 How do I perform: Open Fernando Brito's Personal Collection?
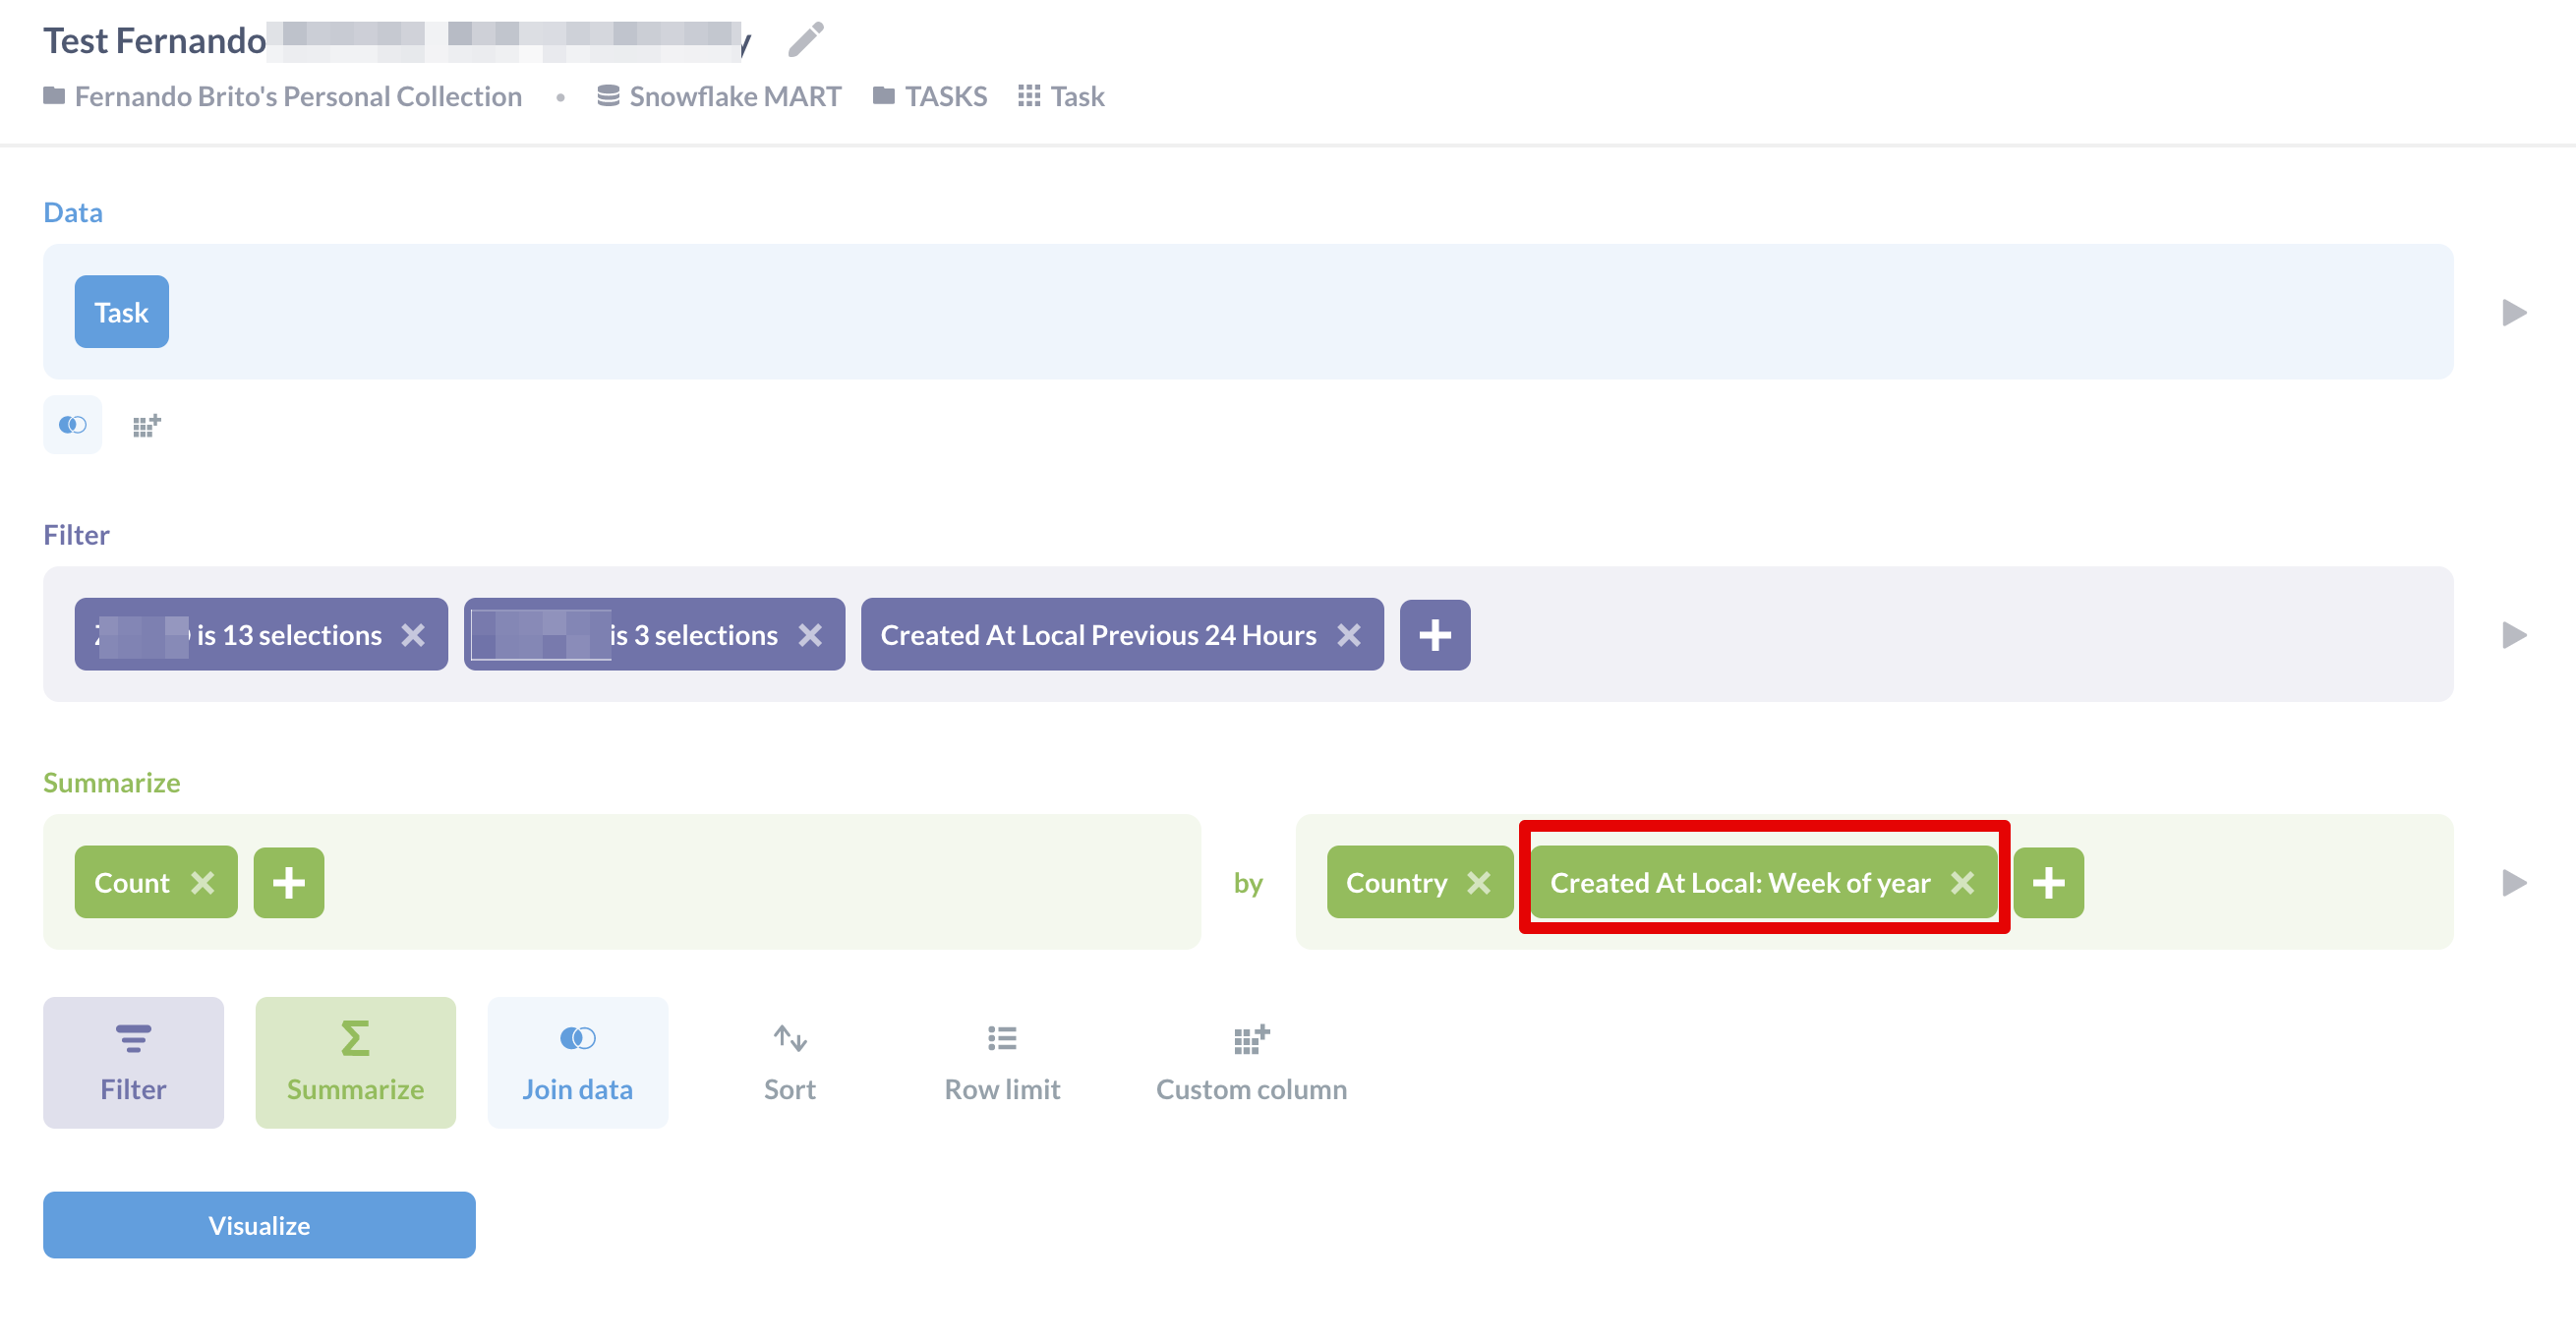pyautogui.click(x=297, y=95)
